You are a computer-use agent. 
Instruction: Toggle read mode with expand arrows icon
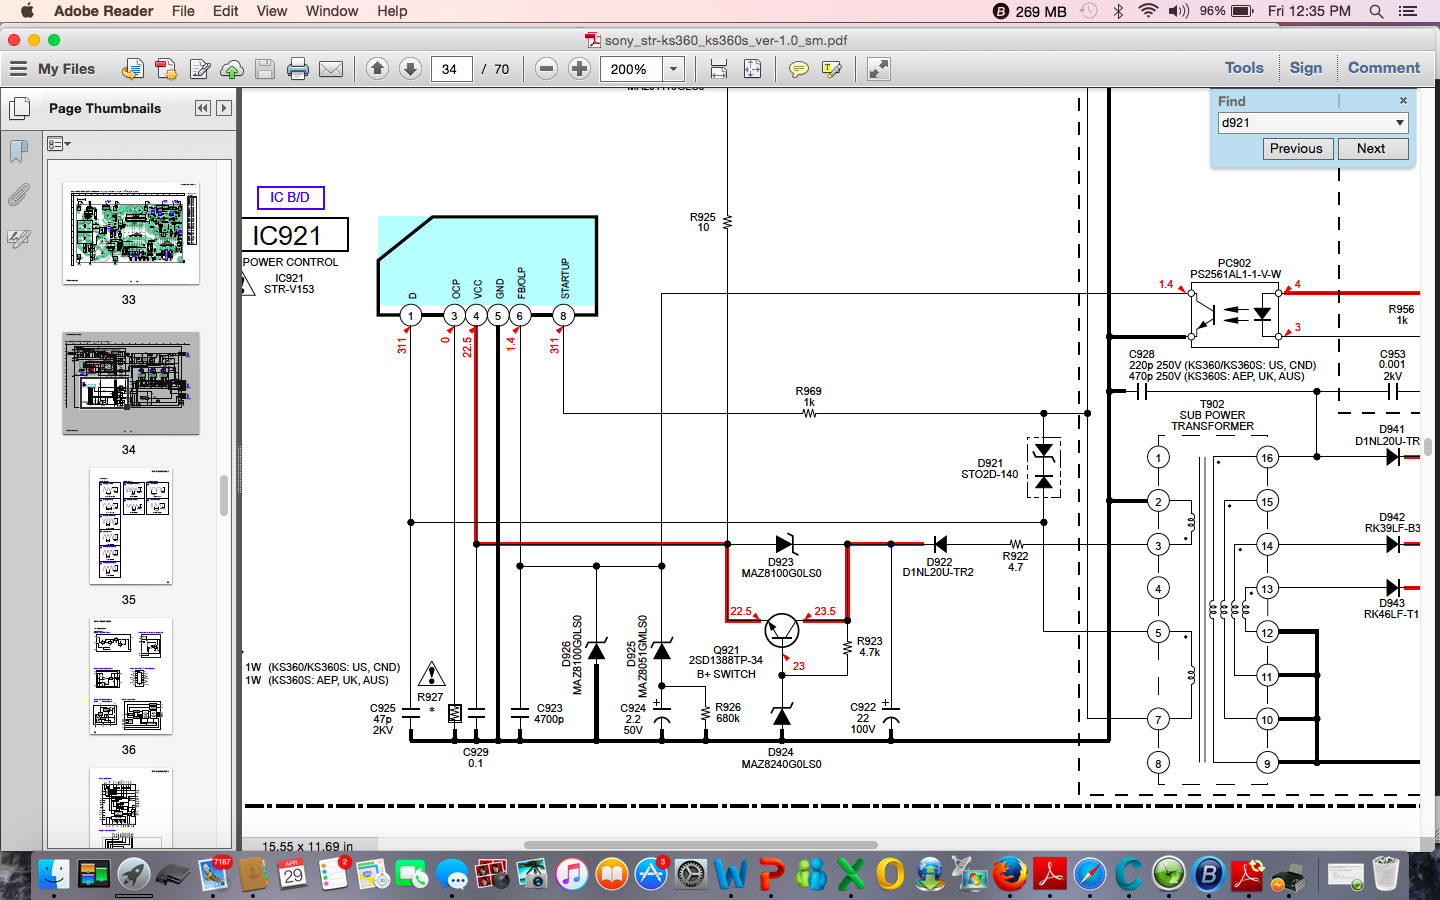[x=878, y=69]
